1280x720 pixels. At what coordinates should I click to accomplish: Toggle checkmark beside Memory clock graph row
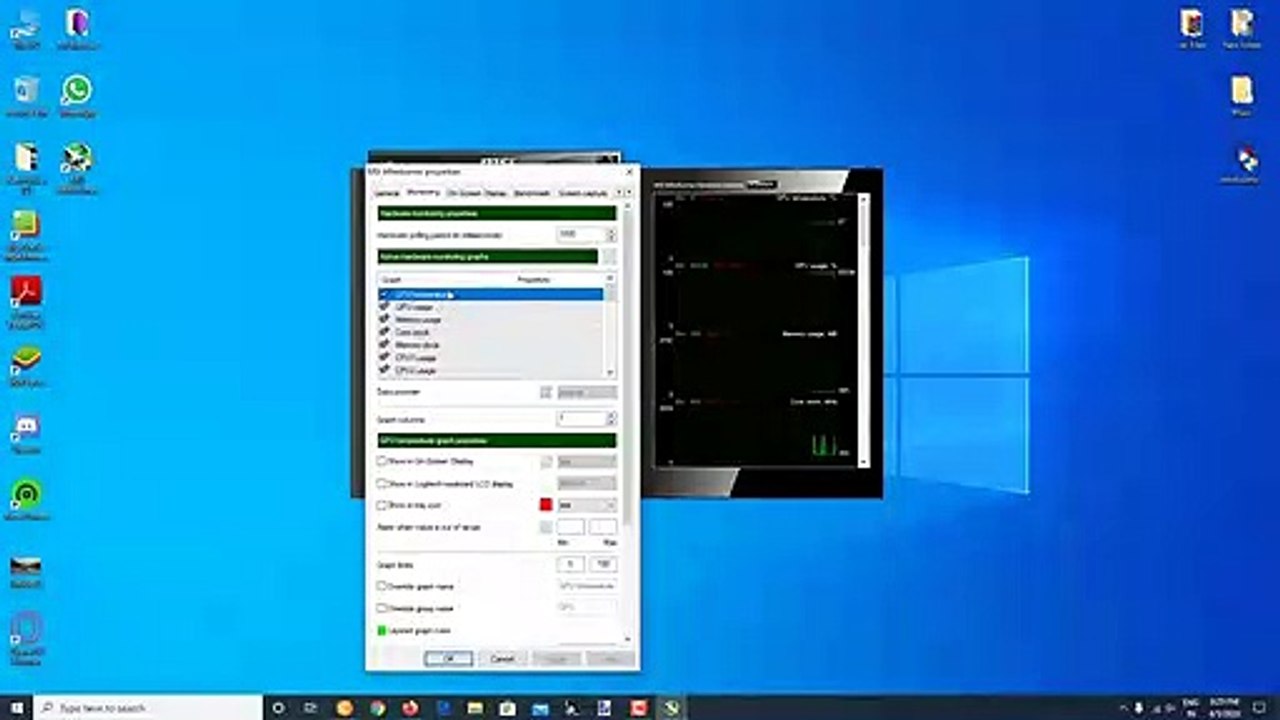click(x=385, y=344)
